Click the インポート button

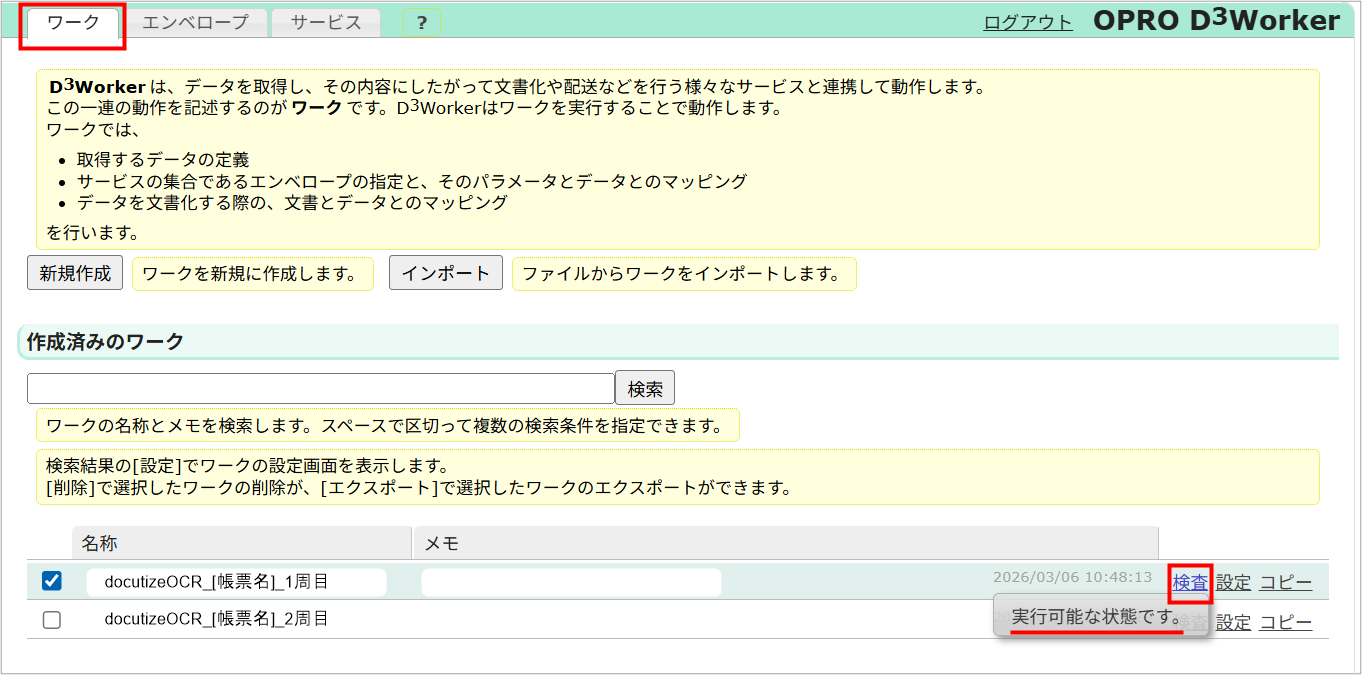(x=445, y=272)
